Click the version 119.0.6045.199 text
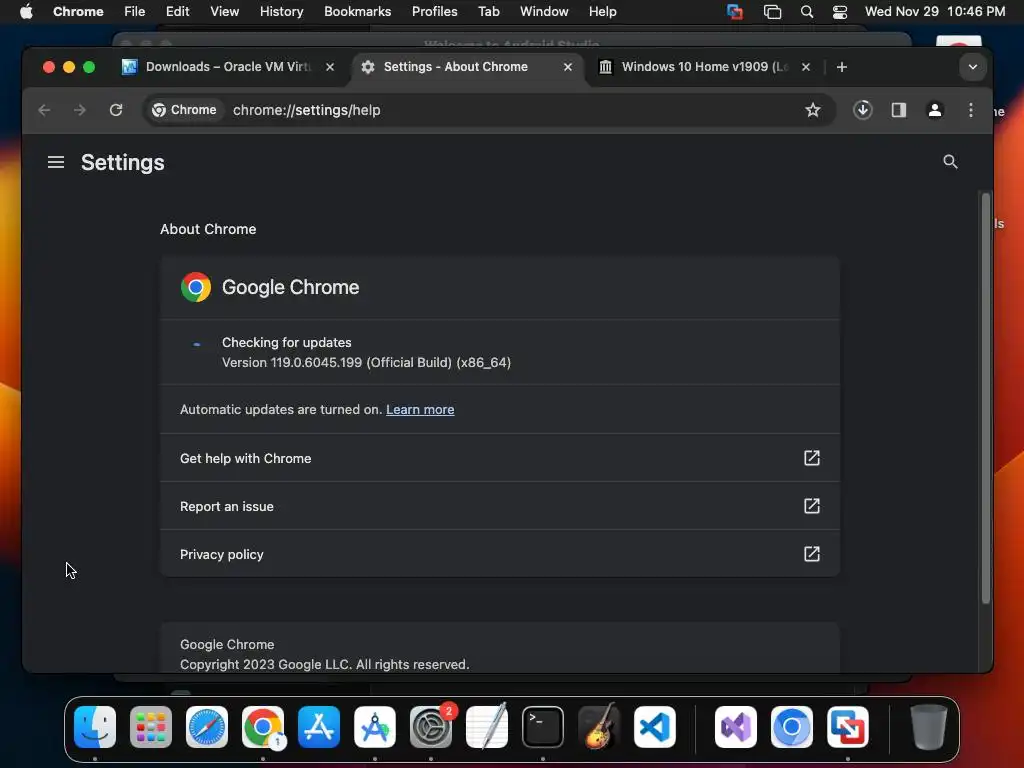The image size is (1024, 768). (x=366, y=362)
